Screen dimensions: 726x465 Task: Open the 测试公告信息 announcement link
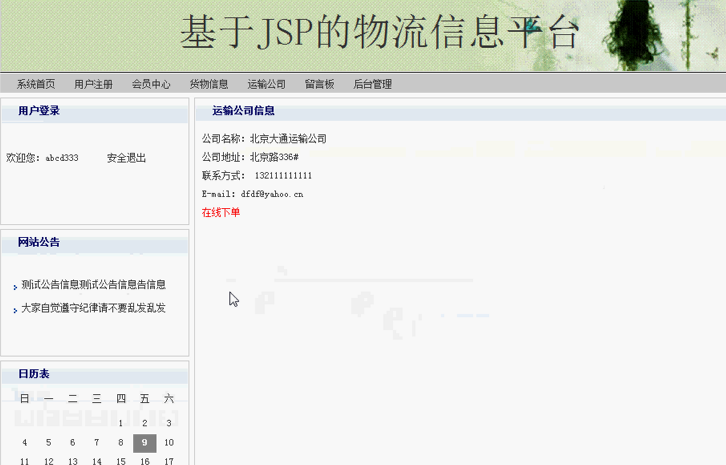[x=93, y=285]
